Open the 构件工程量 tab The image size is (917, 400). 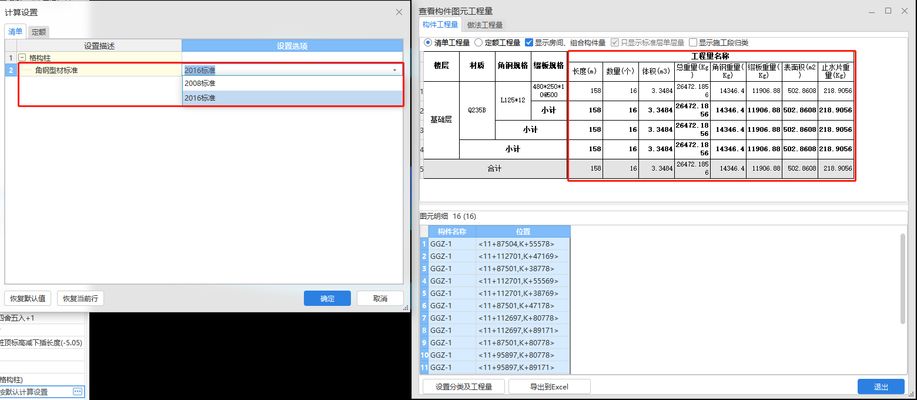pos(440,25)
